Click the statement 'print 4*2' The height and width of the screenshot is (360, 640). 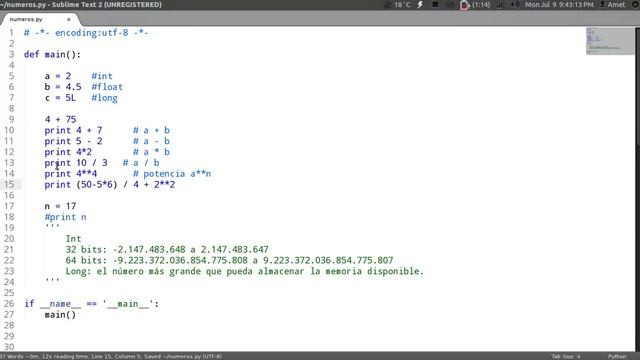coord(68,152)
